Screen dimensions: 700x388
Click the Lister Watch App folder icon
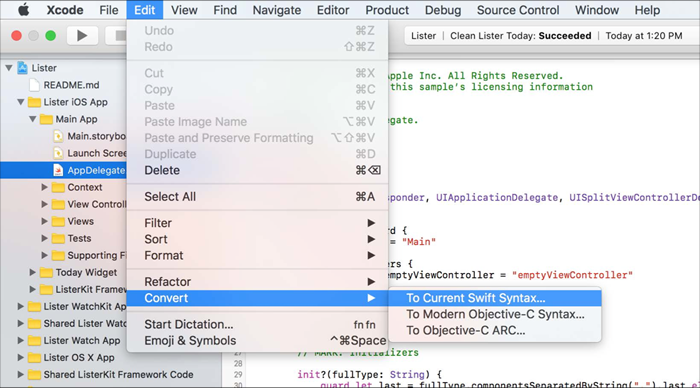point(34,340)
